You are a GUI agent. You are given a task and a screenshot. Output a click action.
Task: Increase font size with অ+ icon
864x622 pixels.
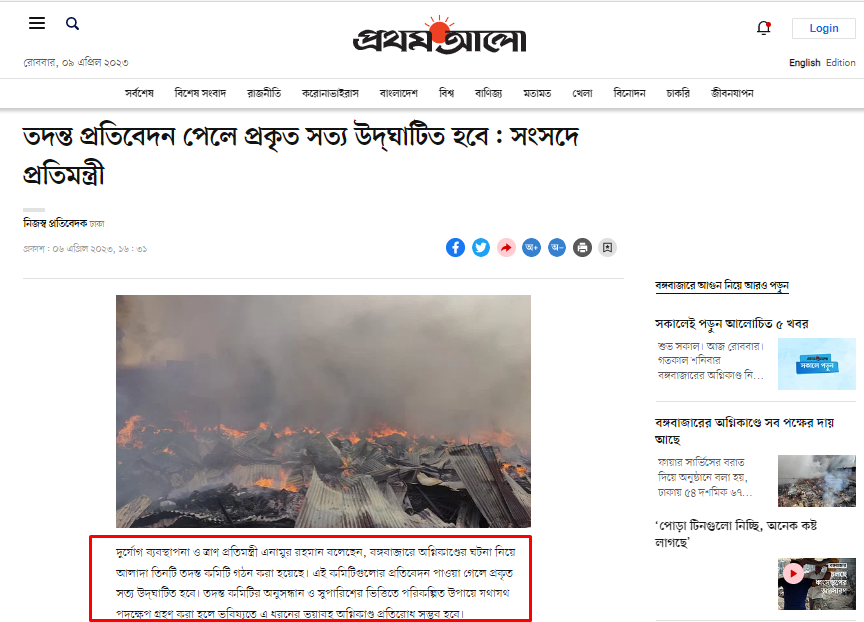click(531, 248)
